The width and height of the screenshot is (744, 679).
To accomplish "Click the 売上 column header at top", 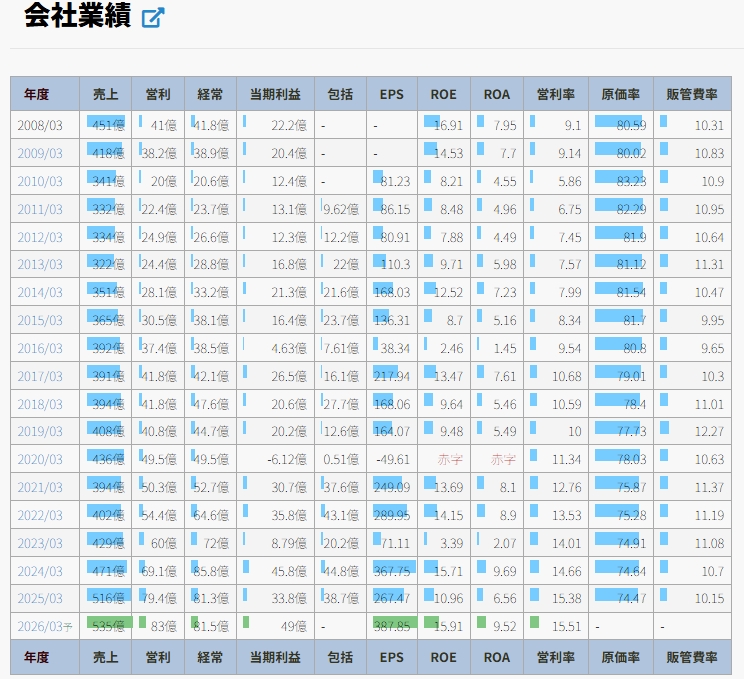I will 105,94.
